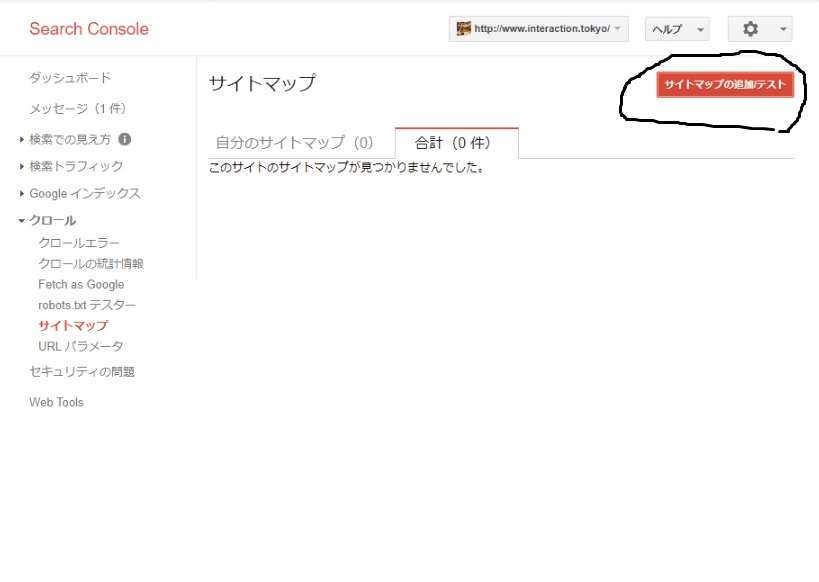The image size is (819, 582).
Task: Open URL パラメータ
Action: [x=81, y=346]
